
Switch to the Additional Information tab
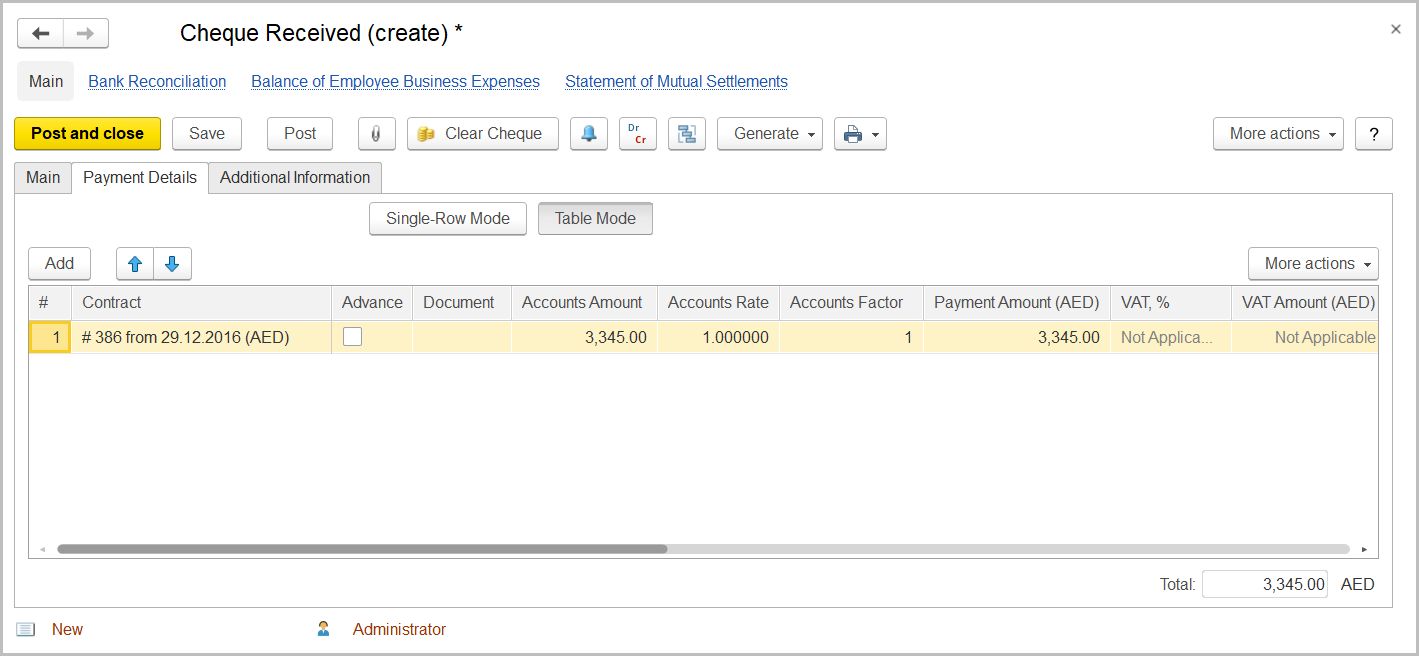click(294, 178)
